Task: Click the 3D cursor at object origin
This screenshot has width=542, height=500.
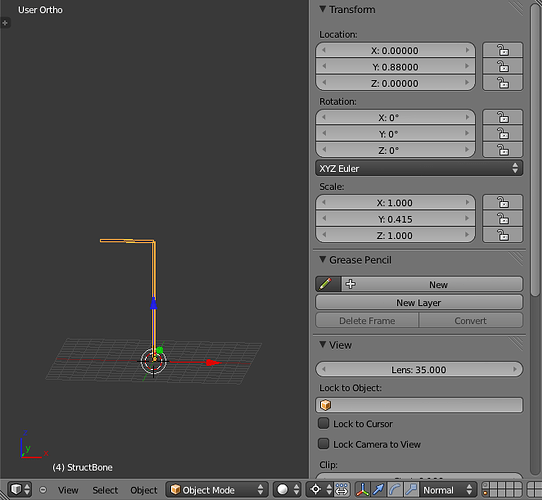Action: click(154, 361)
